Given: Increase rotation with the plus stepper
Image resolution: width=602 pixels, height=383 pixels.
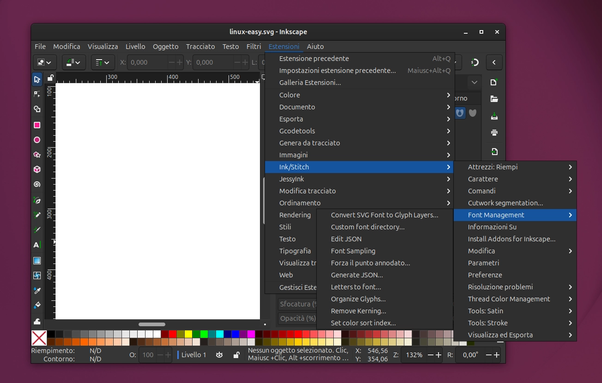Looking at the screenshot, I should click(496, 355).
